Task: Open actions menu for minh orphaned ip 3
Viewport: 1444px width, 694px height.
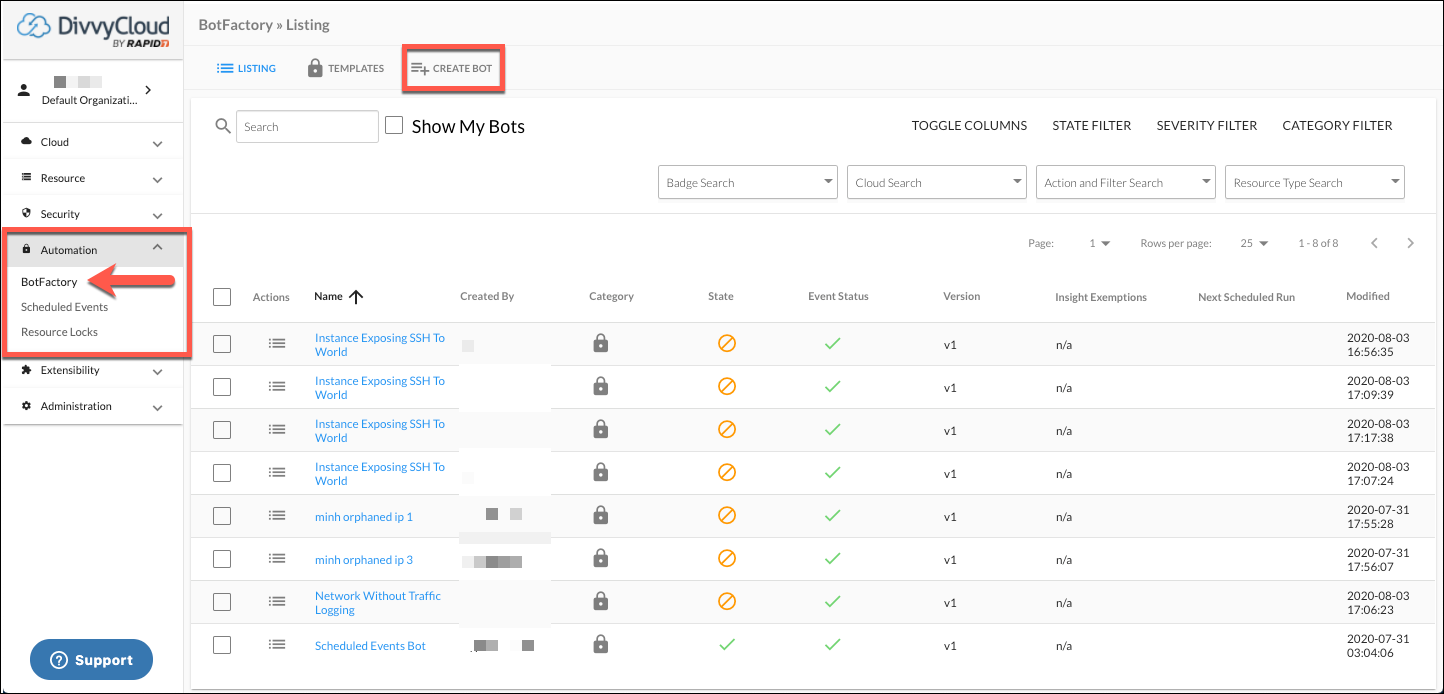Action: 277,558
